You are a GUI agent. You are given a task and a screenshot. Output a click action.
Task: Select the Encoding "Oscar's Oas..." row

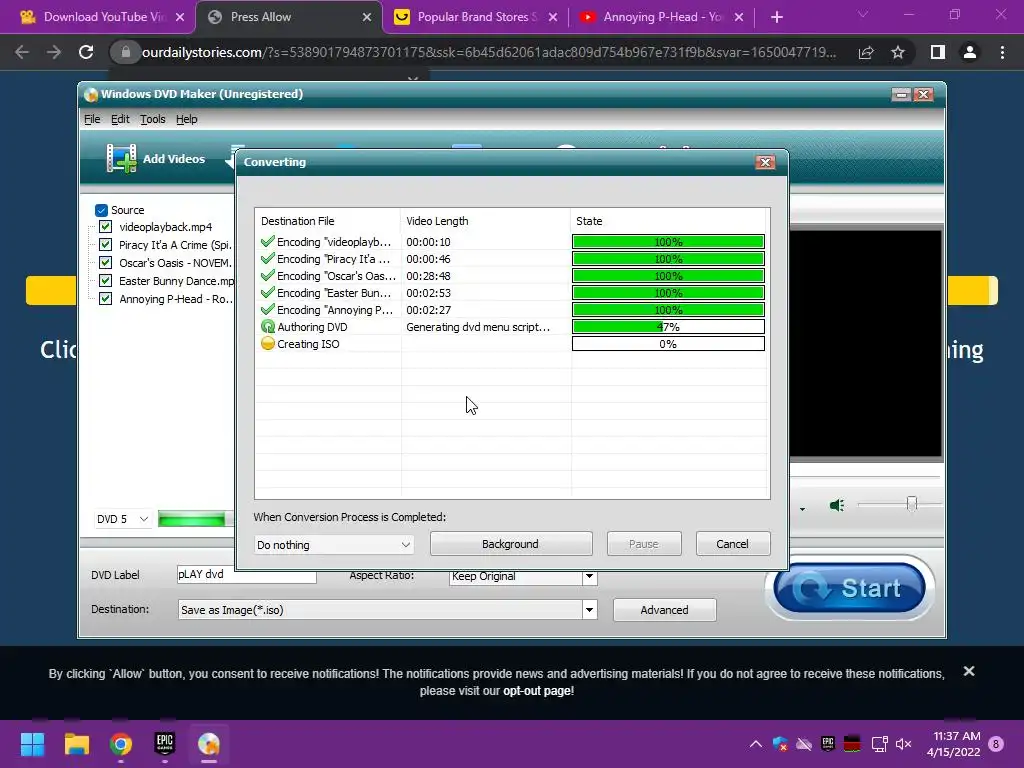tap(512, 276)
